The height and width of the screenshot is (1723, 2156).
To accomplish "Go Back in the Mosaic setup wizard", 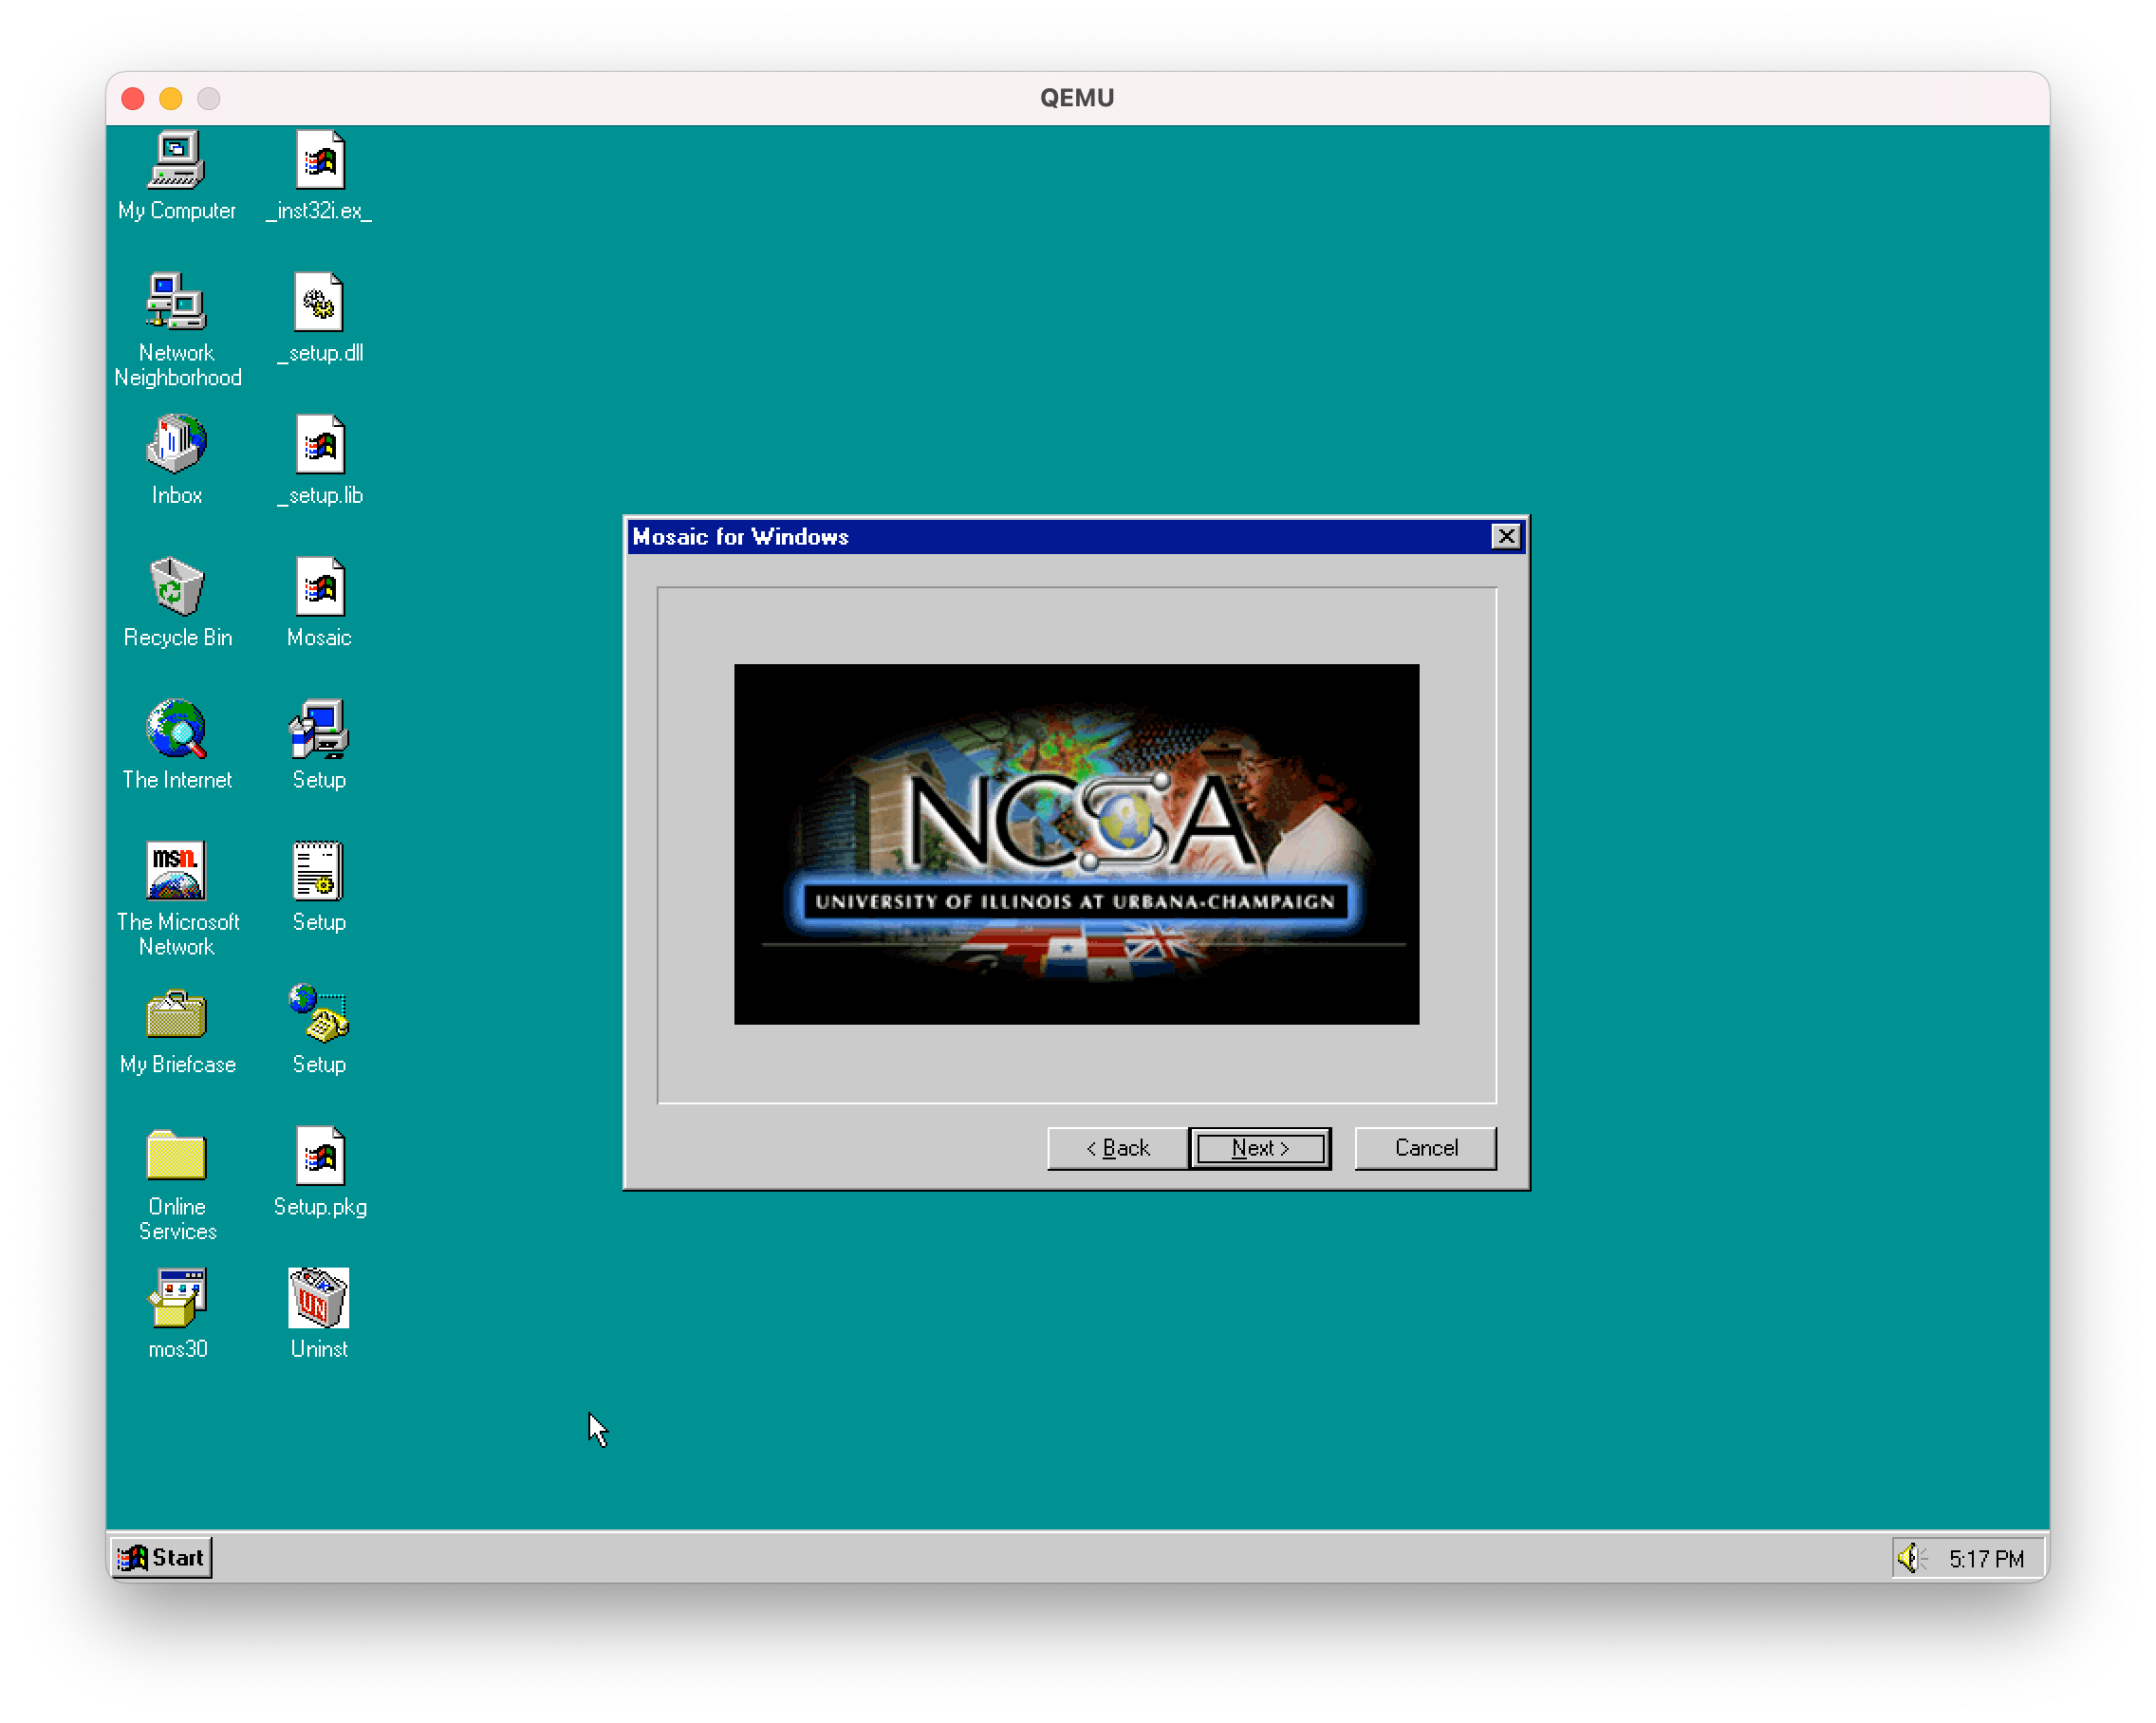I will click(1118, 1147).
